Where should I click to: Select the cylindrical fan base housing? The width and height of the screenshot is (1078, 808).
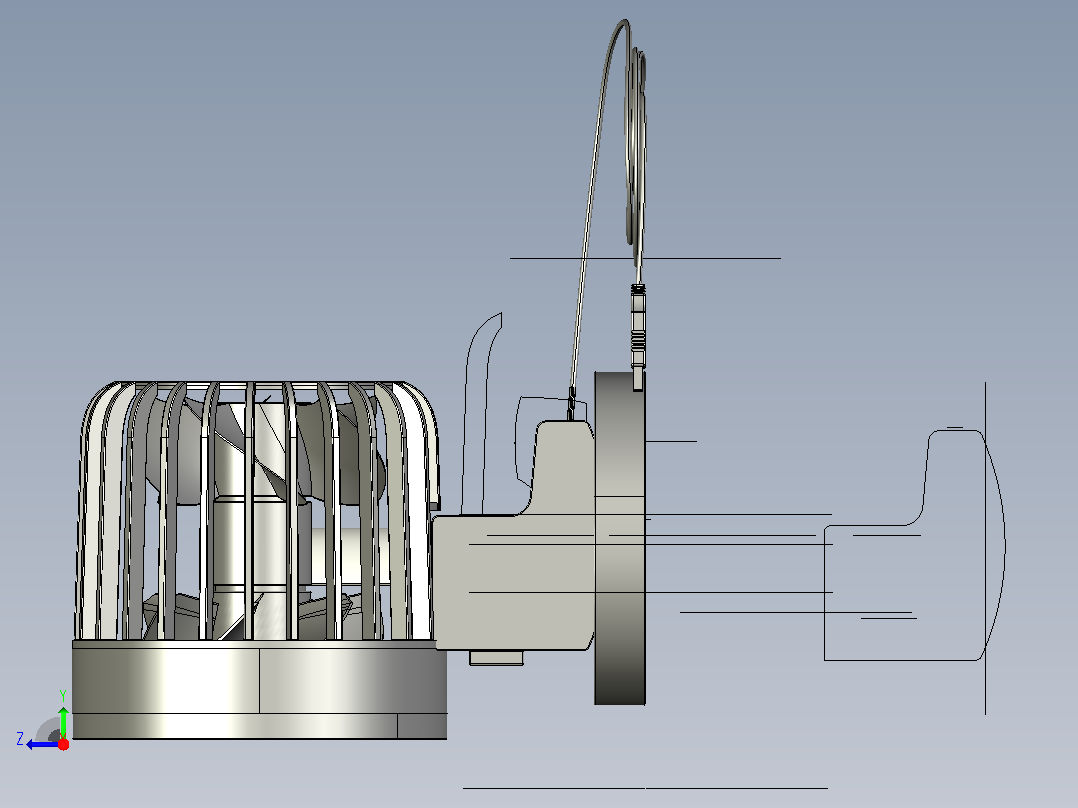point(260,690)
